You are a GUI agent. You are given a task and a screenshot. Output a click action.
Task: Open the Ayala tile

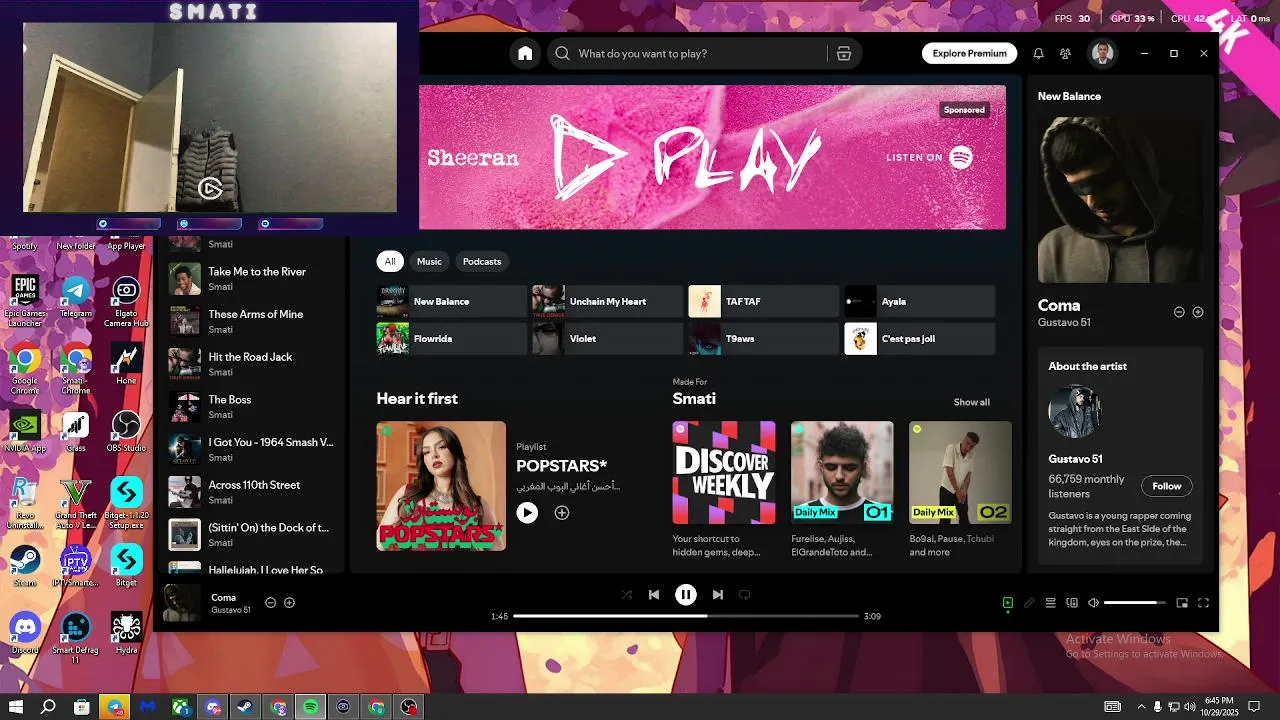(x=920, y=301)
